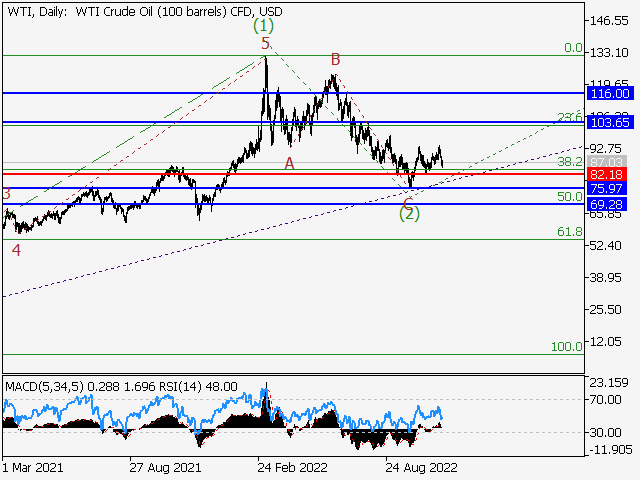Click the 146.55 price axis value

coord(609,21)
